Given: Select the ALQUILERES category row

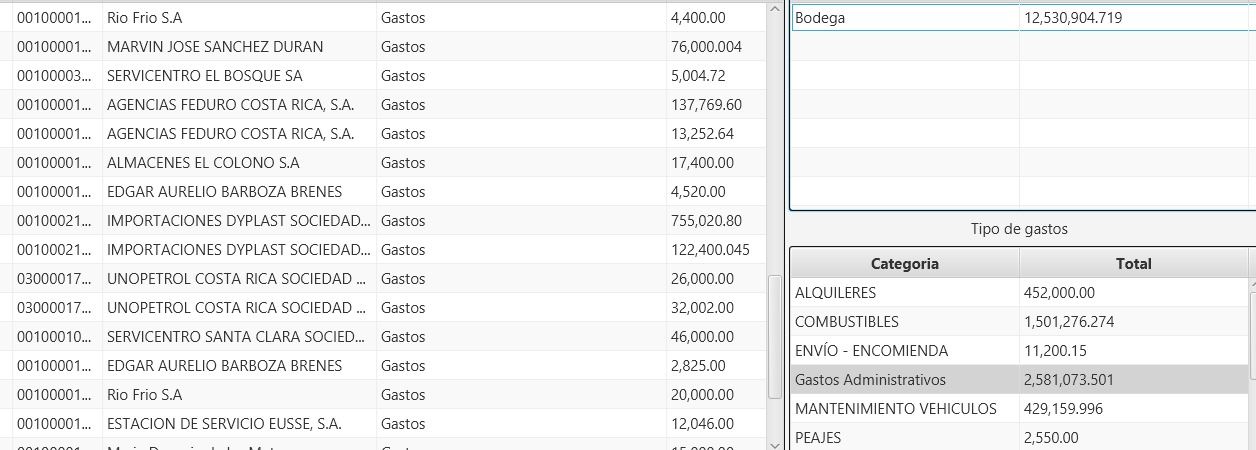Looking at the screenshot, I should [x=905, y=293].
